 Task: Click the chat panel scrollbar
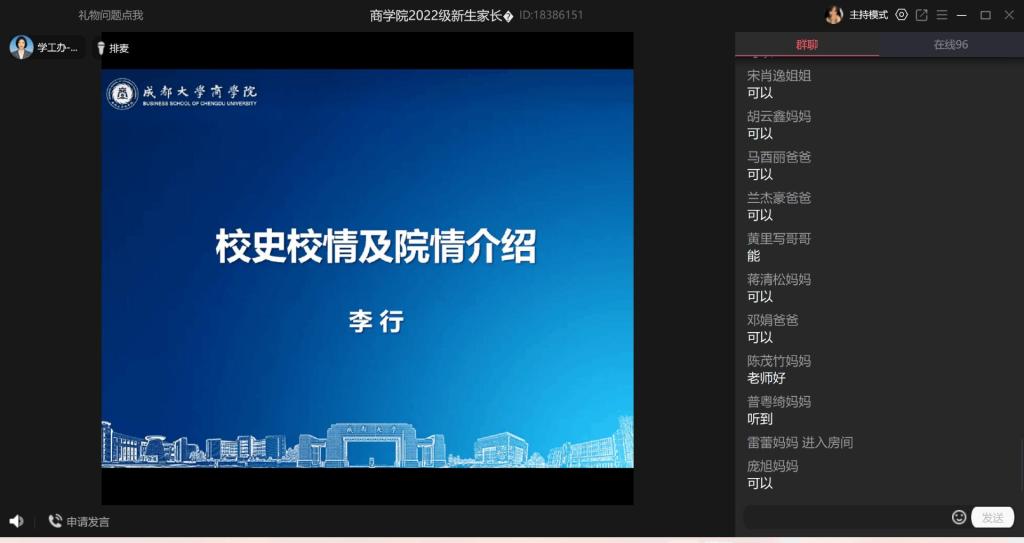[x=1021, y=467]
